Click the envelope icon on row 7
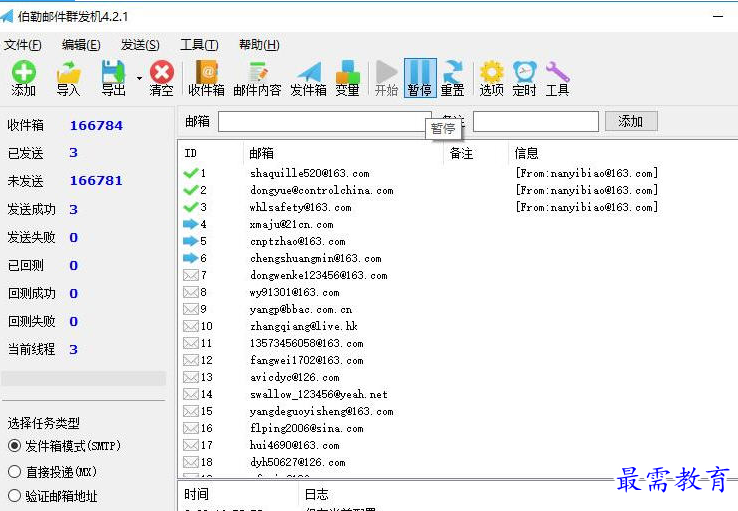738x511 pixels. coord(191,275)
